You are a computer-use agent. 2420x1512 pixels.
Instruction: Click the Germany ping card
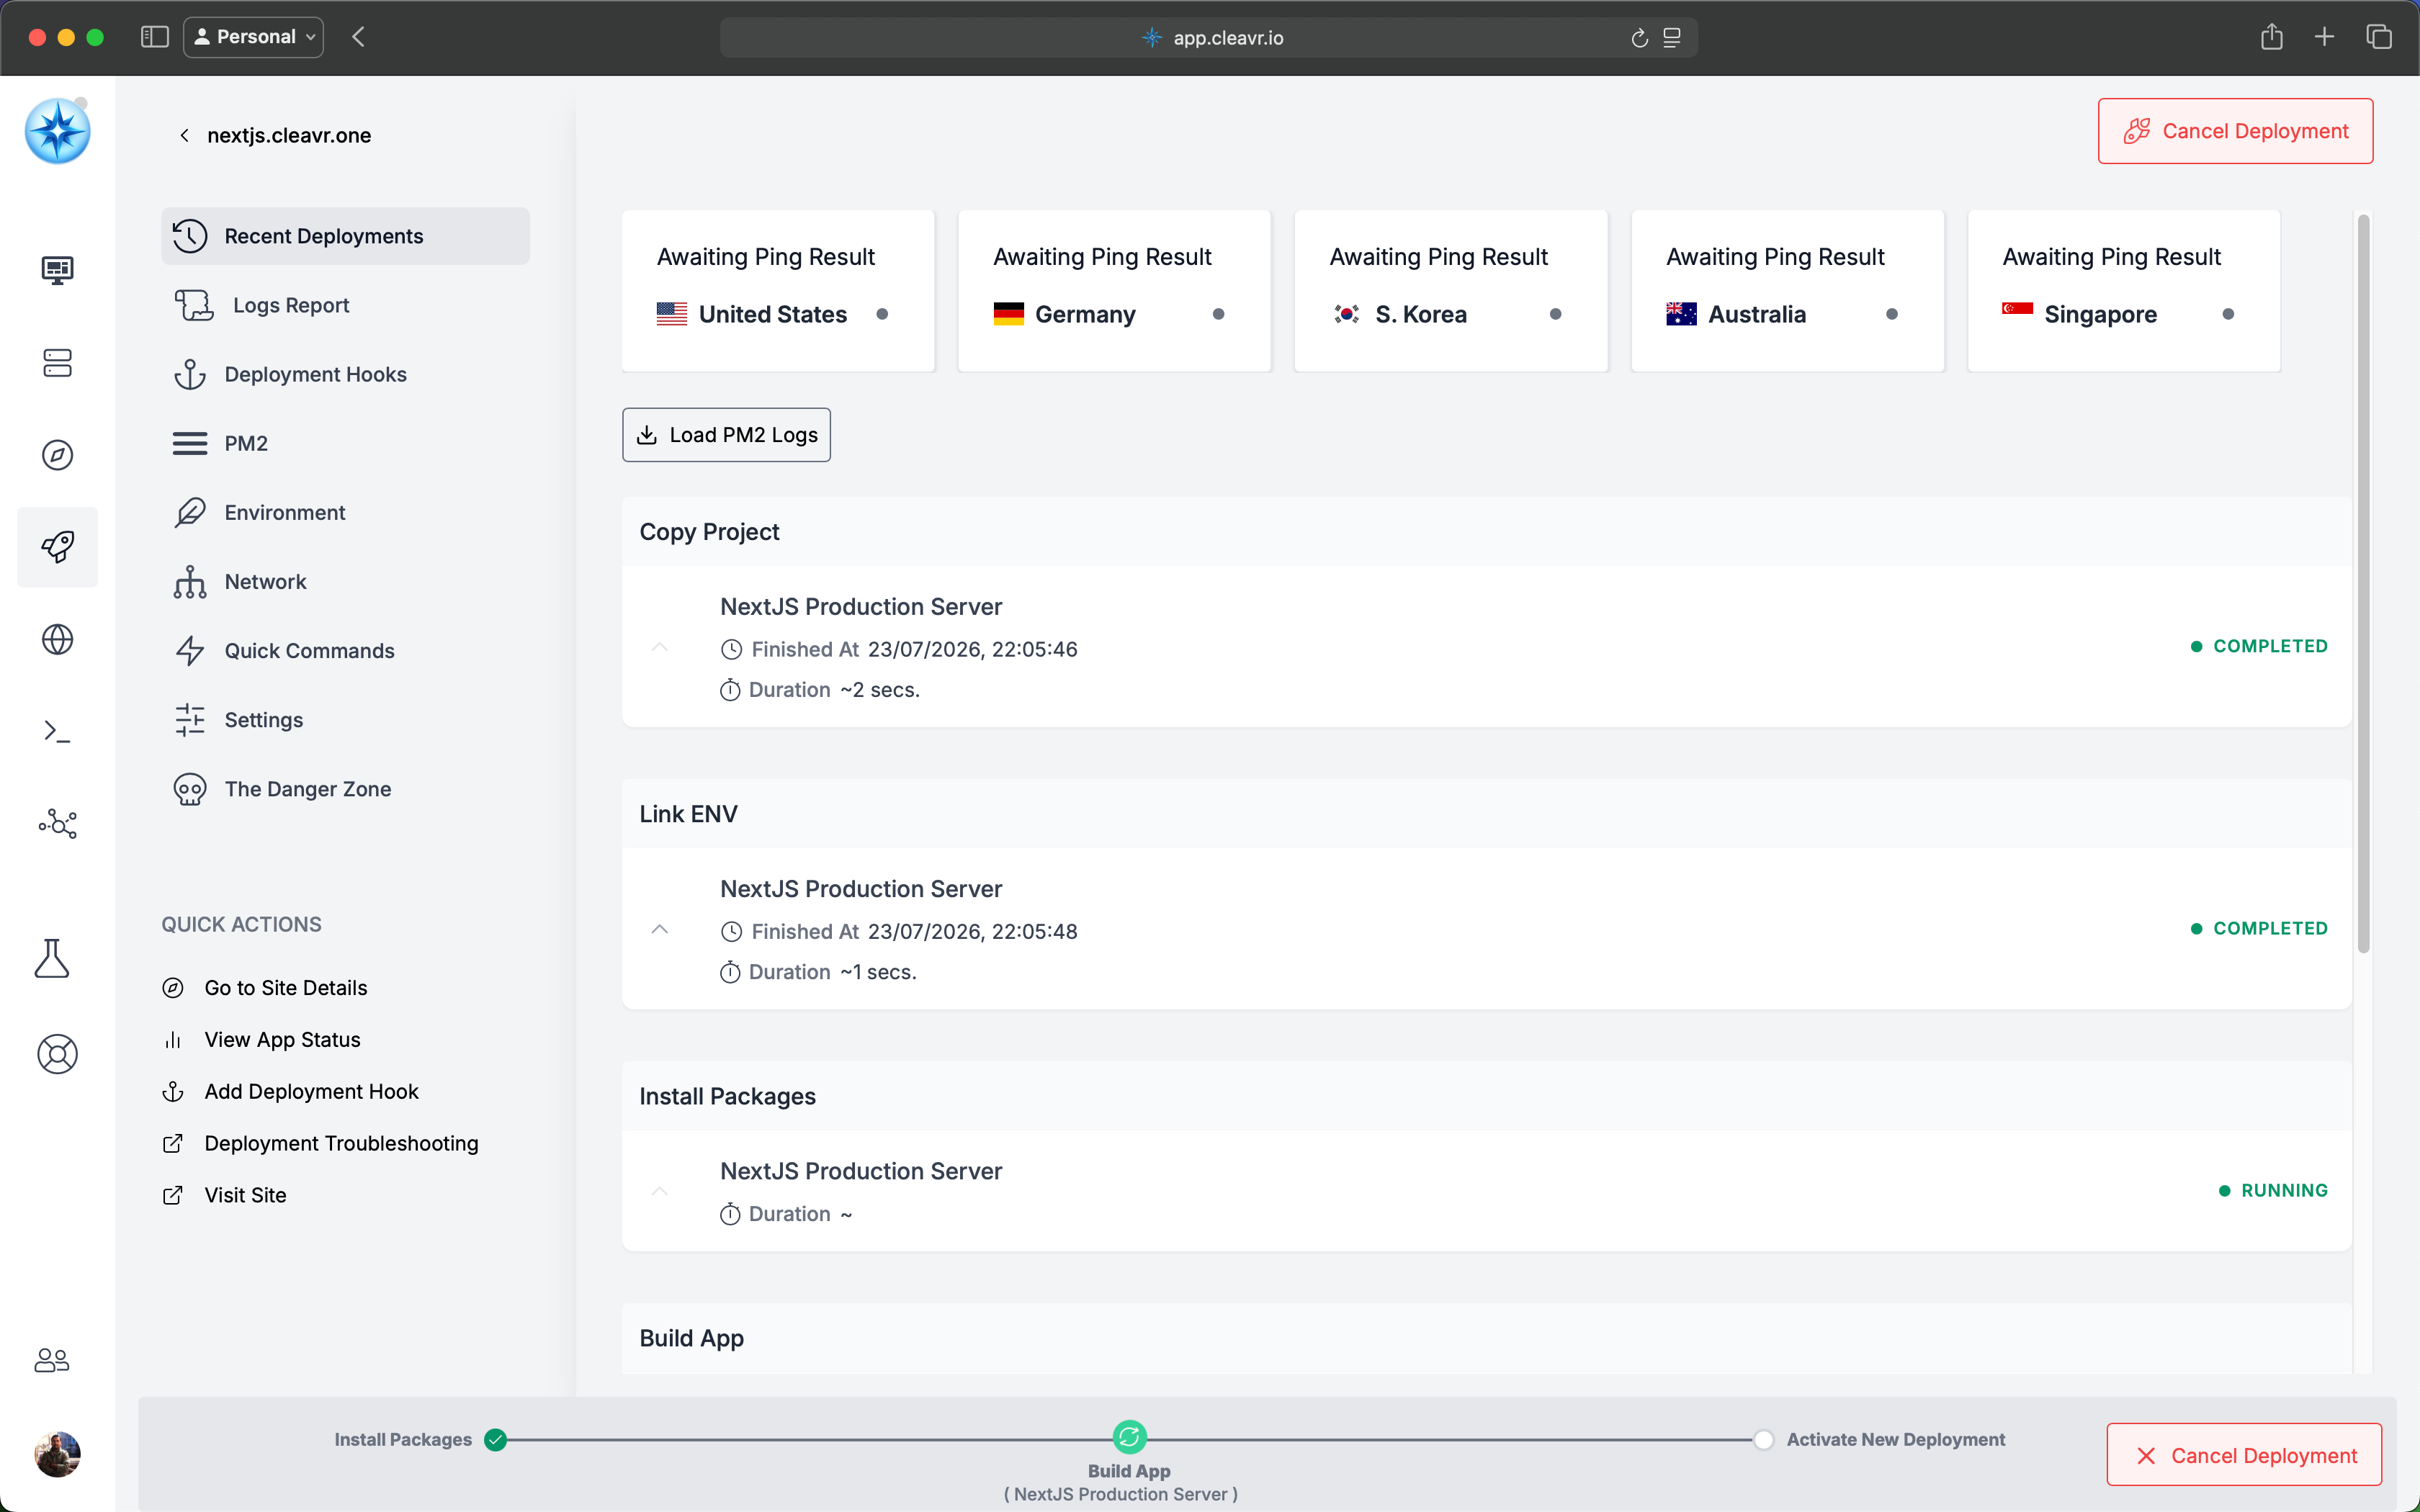pyautogui.click(x=1114, y=290)
